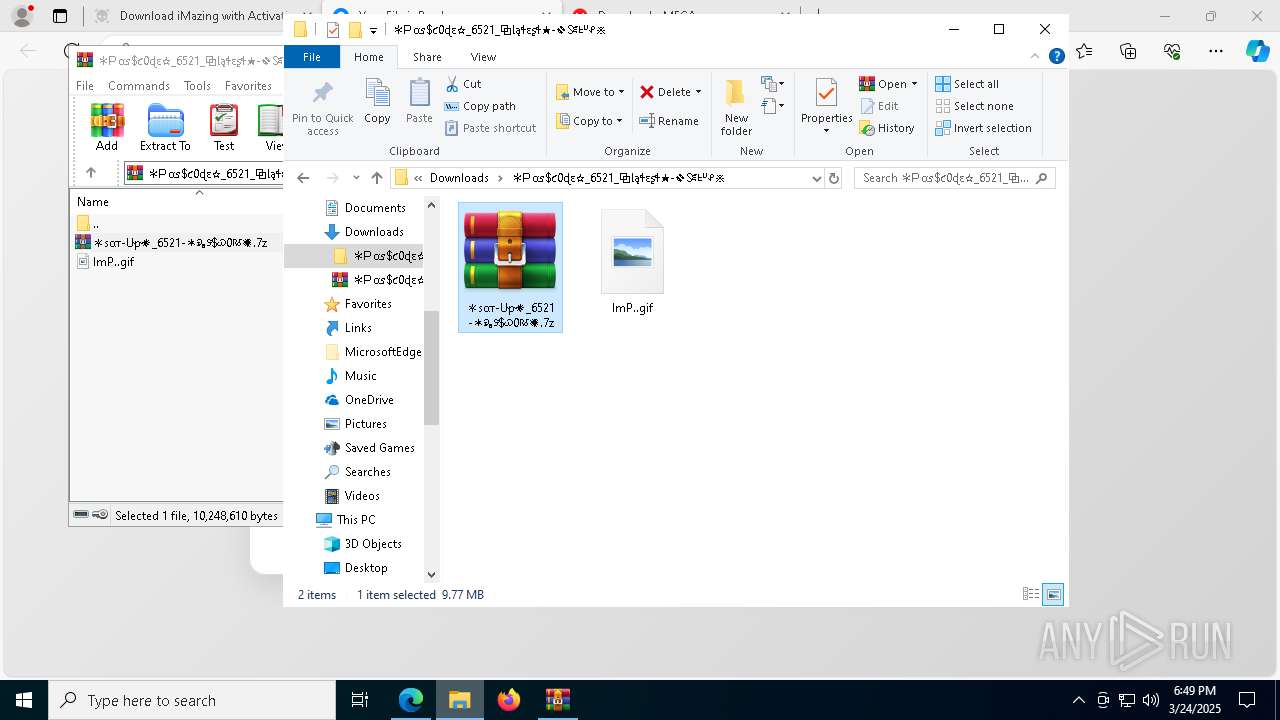Select Copy path in the ribbon
The width and height of the screenshot is (1280, 720).
tap(480, 106)
